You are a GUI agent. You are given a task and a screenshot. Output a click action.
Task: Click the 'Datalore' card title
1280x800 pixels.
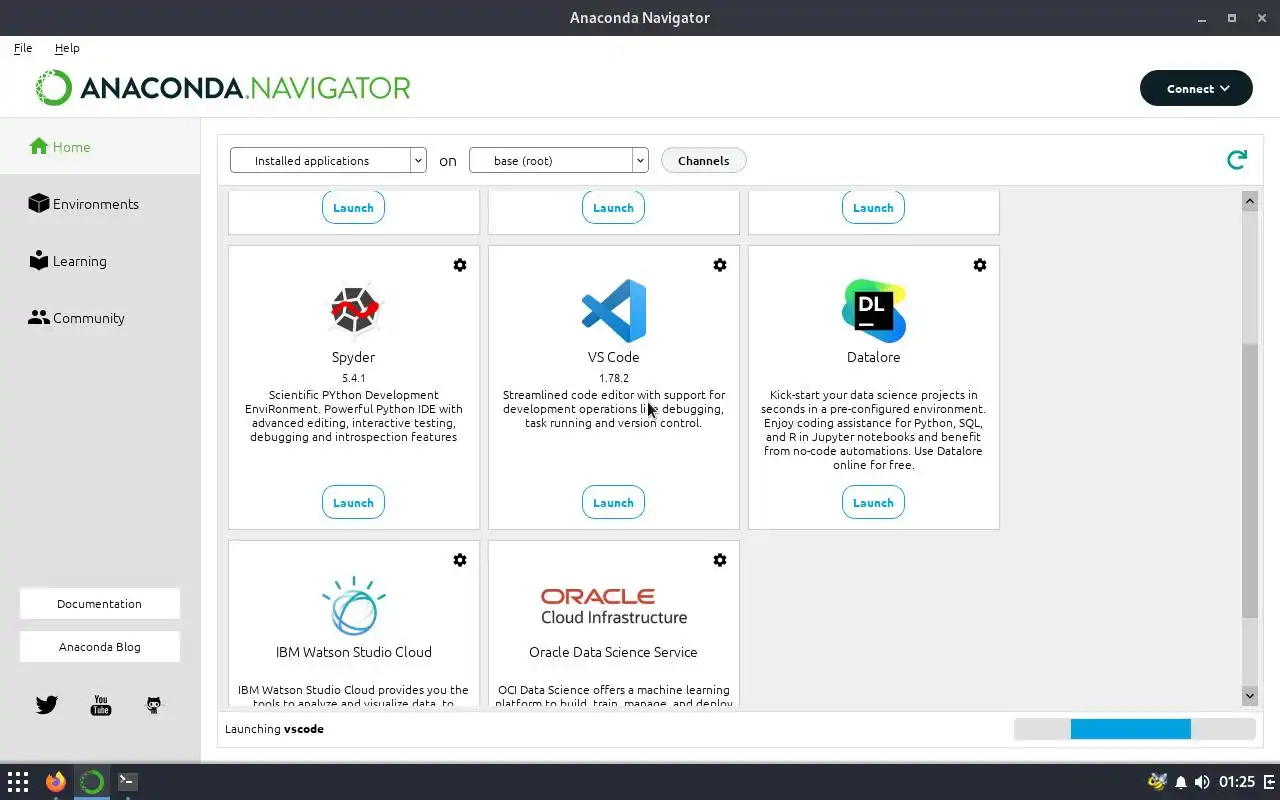click(x=874, y=357)
